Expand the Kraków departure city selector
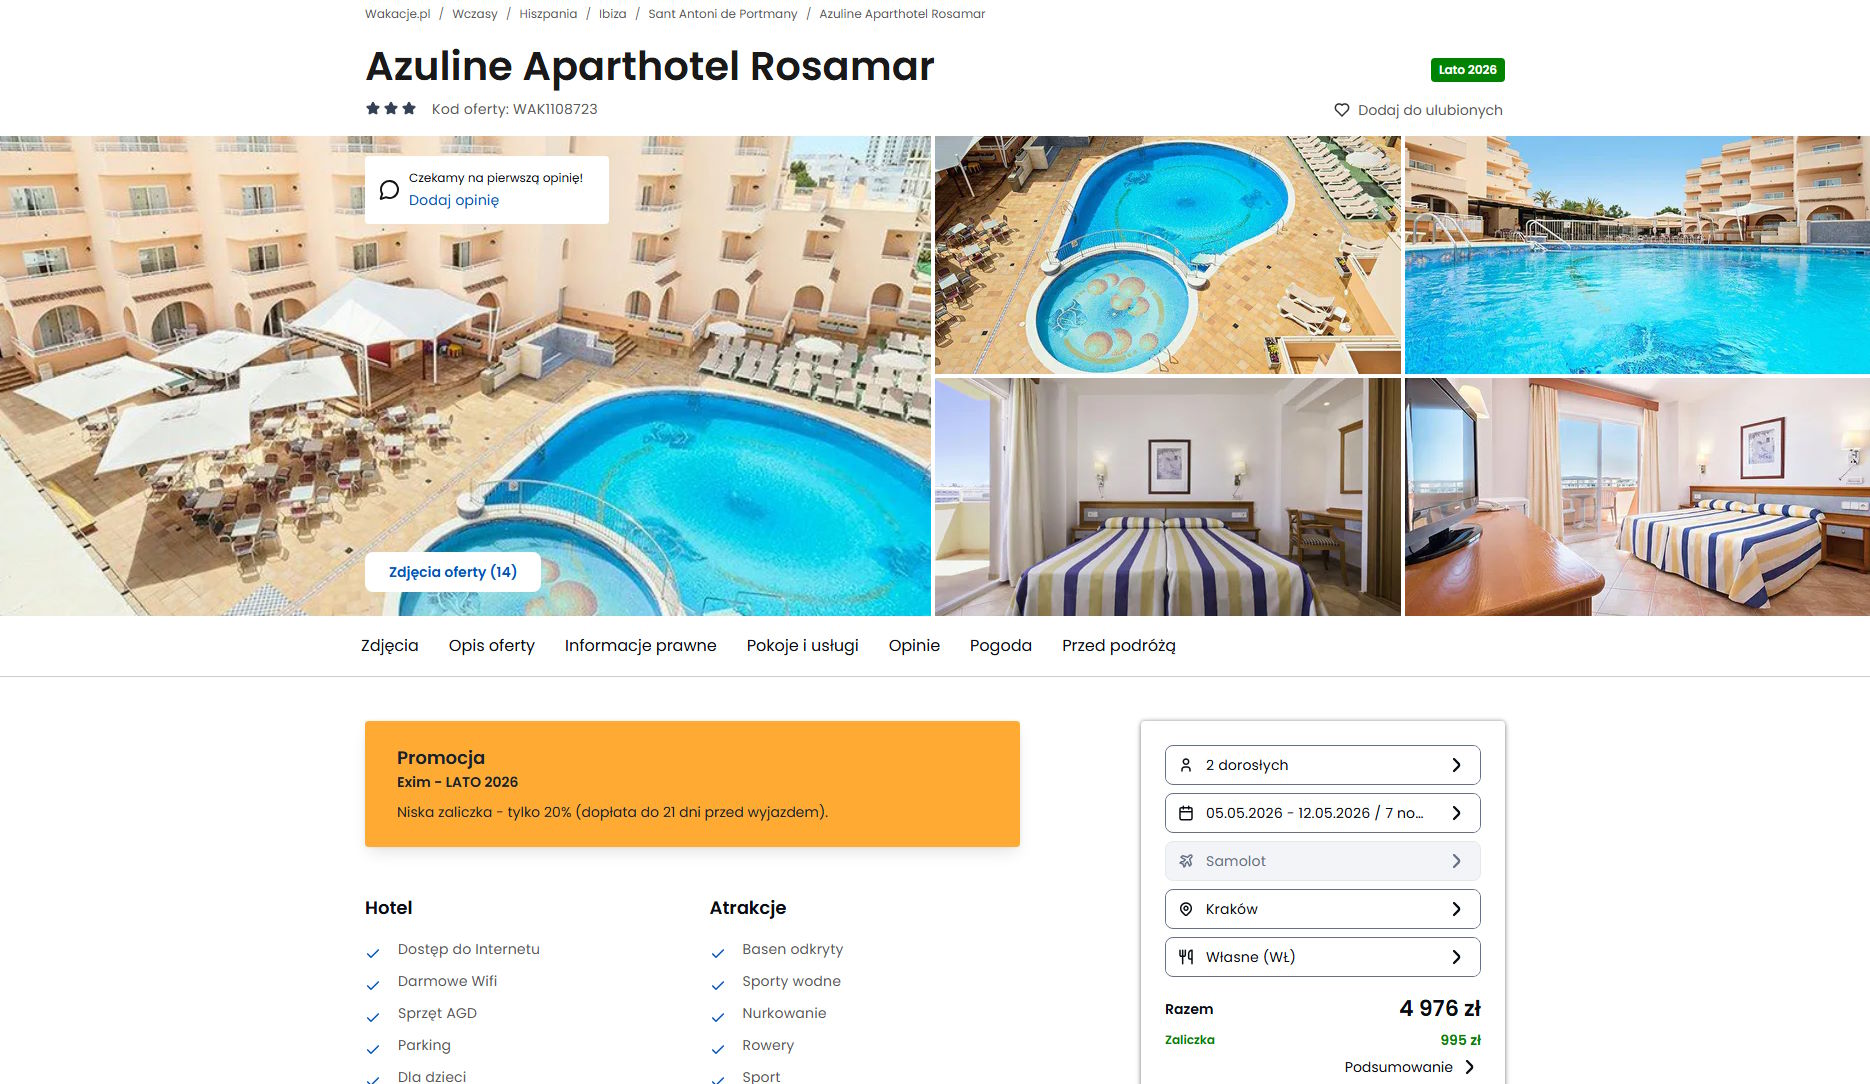The width and height of the screenshot is (1870, 1084). coord(1322,909)
